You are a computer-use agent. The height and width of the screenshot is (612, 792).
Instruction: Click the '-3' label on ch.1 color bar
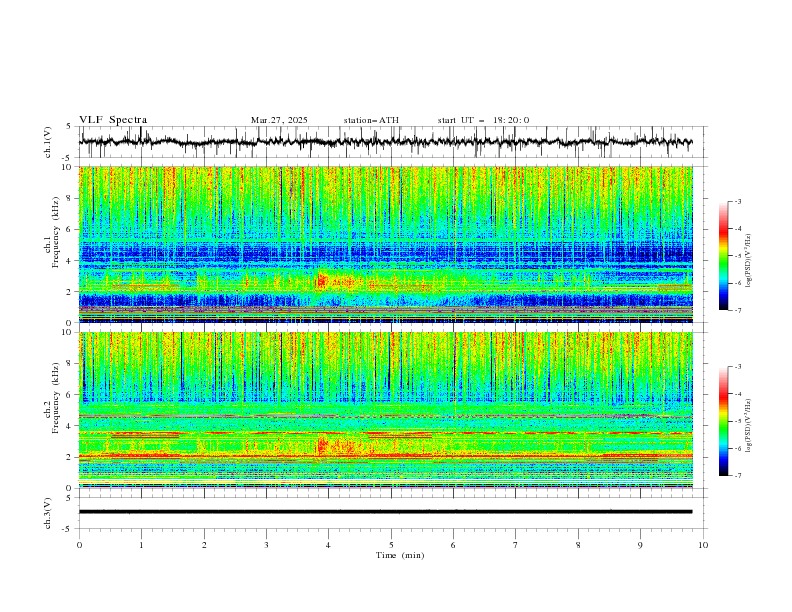tap(737, 201)
